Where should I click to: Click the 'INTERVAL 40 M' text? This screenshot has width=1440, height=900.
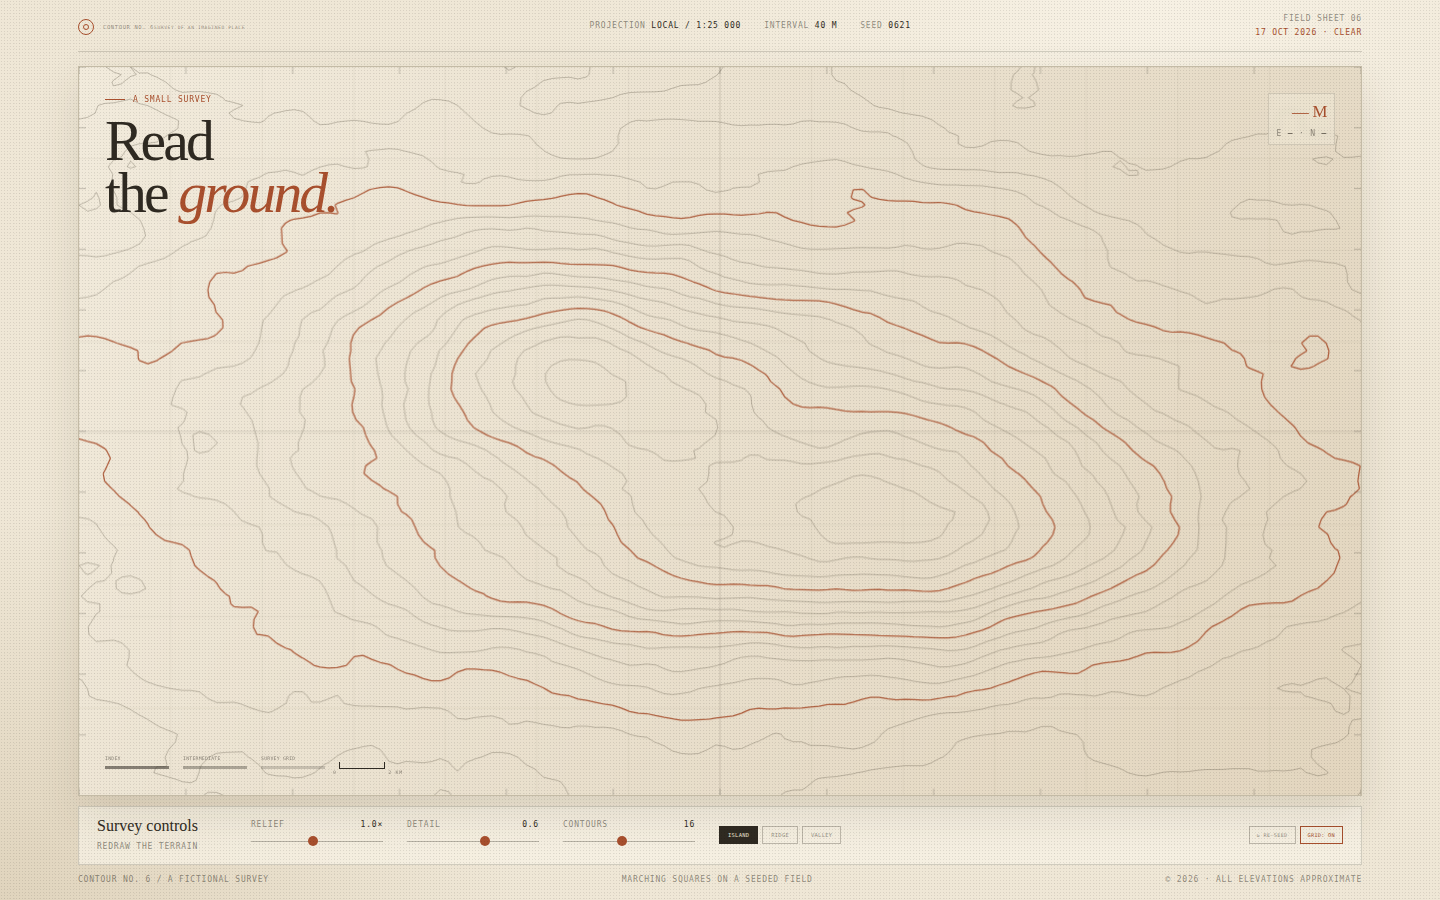point(800,25)
